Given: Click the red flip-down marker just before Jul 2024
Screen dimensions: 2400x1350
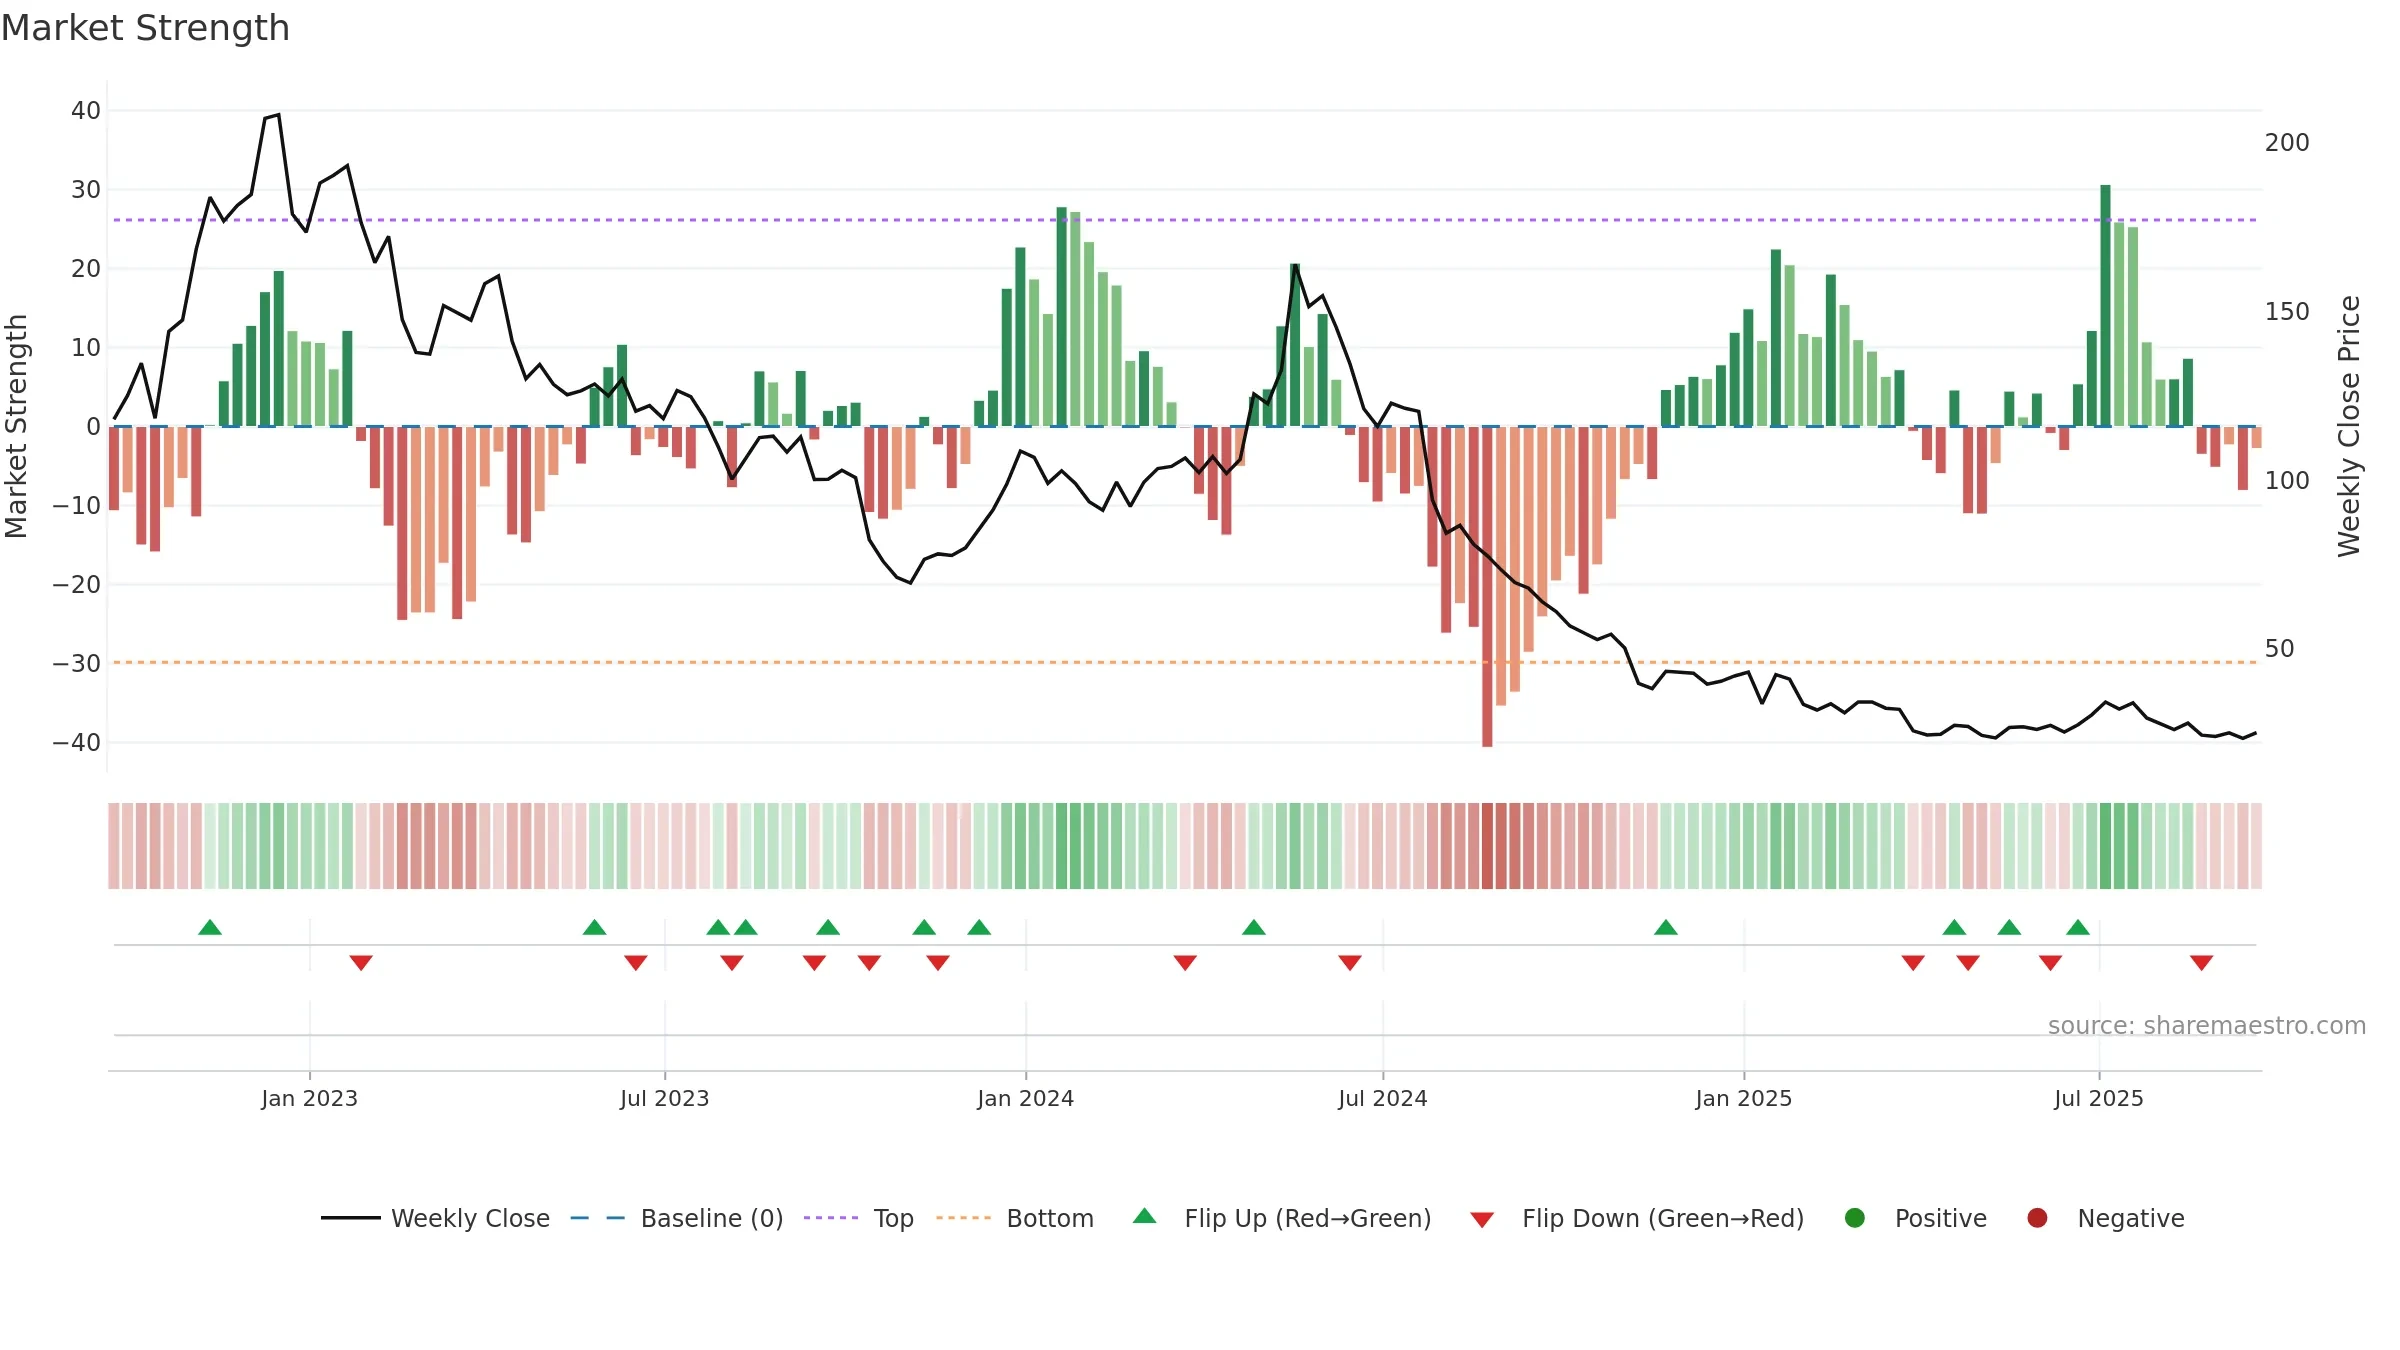Looking at the screenshot, I should point(1350,962).
